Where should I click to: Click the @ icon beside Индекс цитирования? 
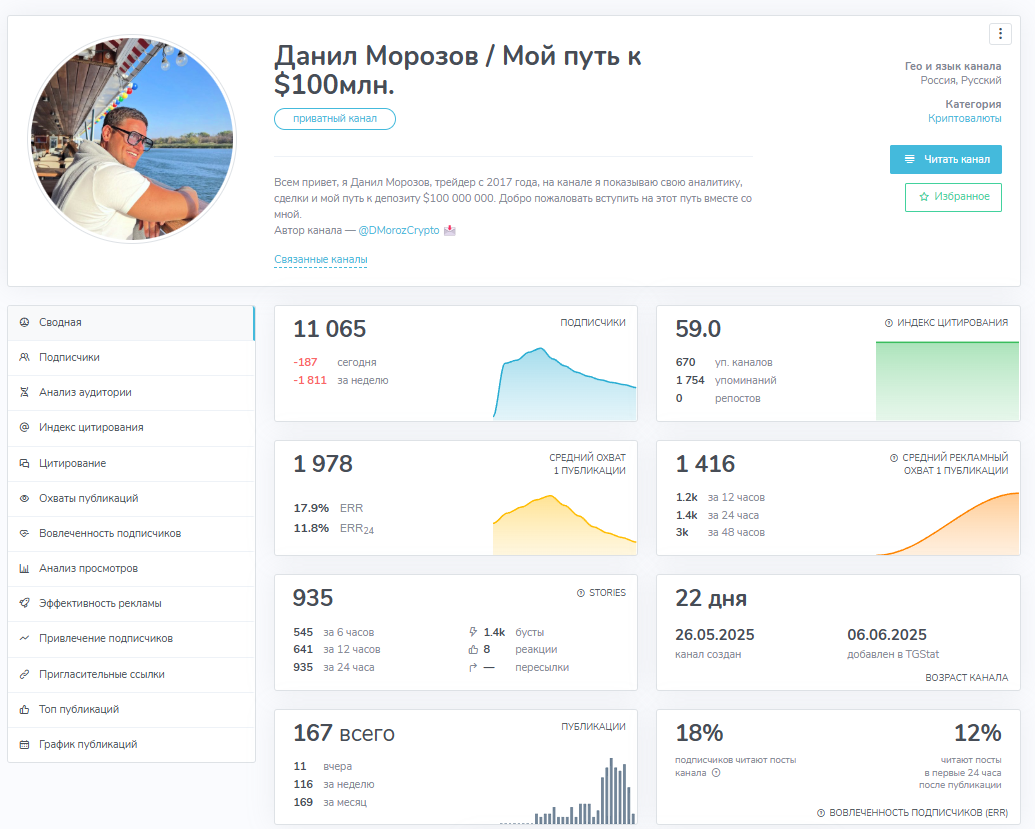point(24,427)
